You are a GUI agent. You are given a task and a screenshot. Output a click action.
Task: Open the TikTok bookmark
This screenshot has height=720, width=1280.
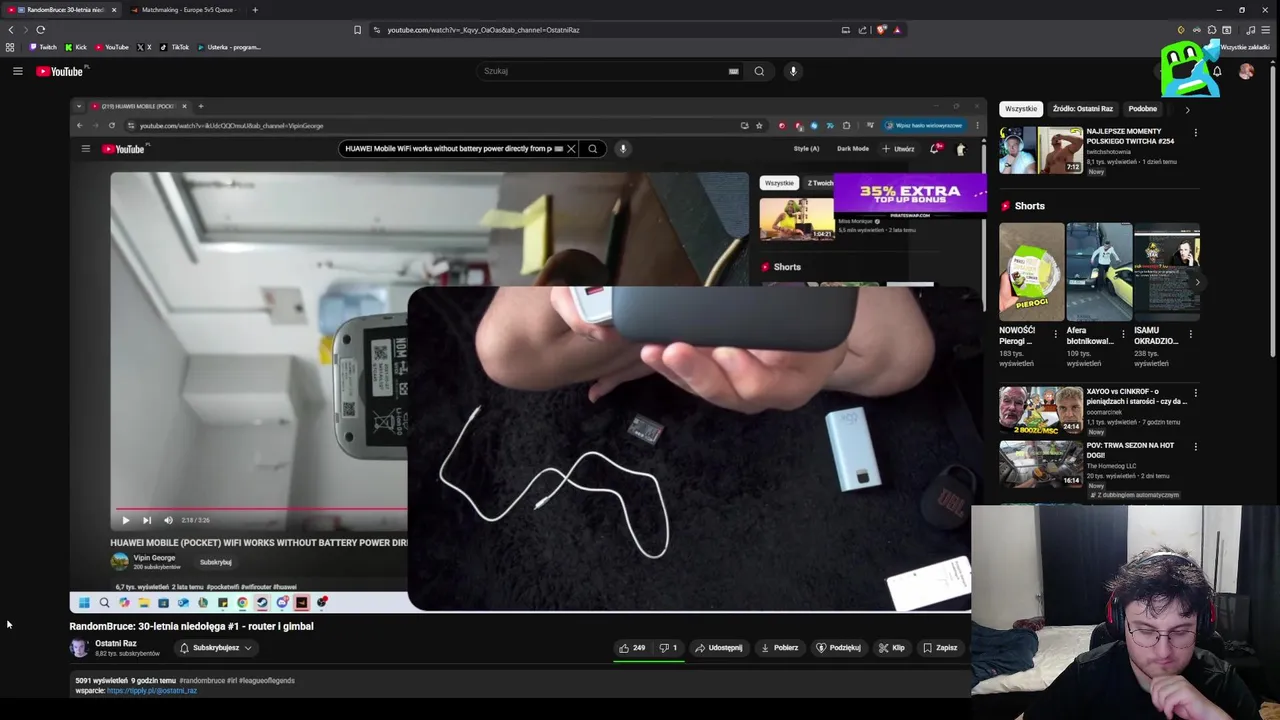coord(174,47)
